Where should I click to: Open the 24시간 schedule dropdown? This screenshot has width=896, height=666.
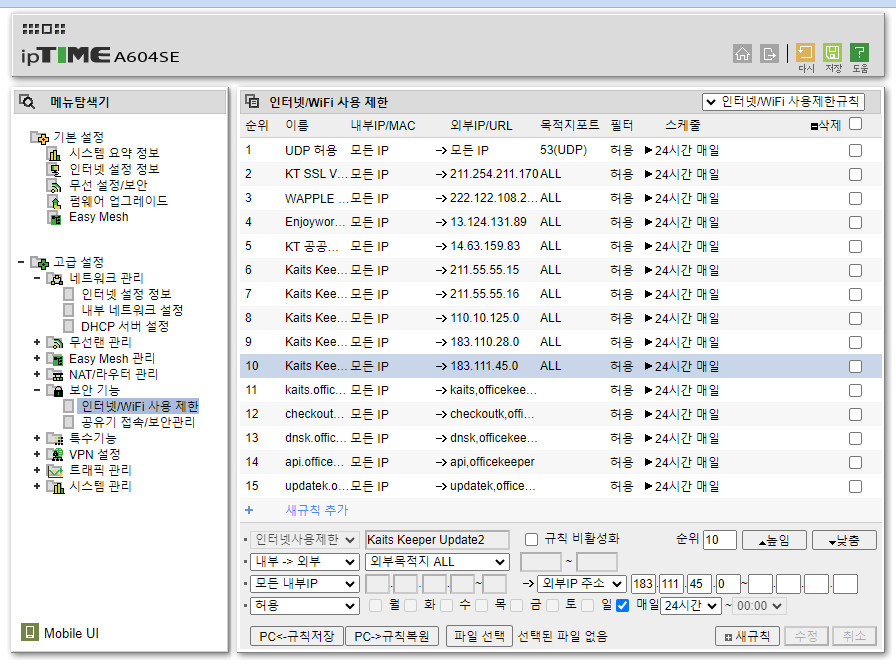(691, 605)
